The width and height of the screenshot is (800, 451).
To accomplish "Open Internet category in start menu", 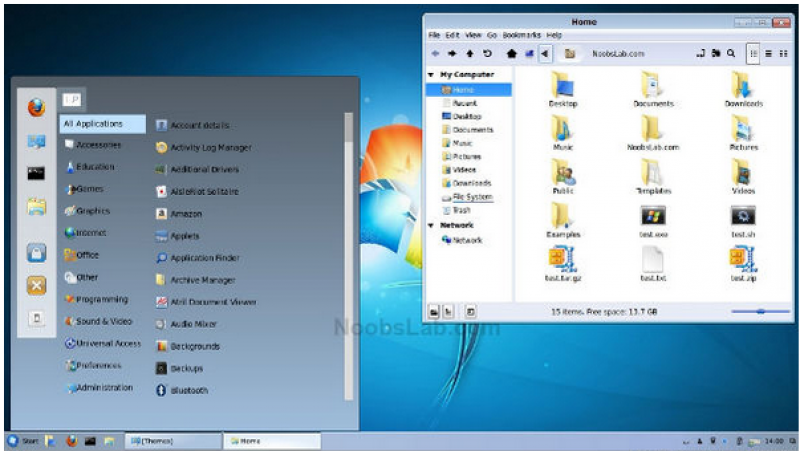I will (x=85, y=233).
